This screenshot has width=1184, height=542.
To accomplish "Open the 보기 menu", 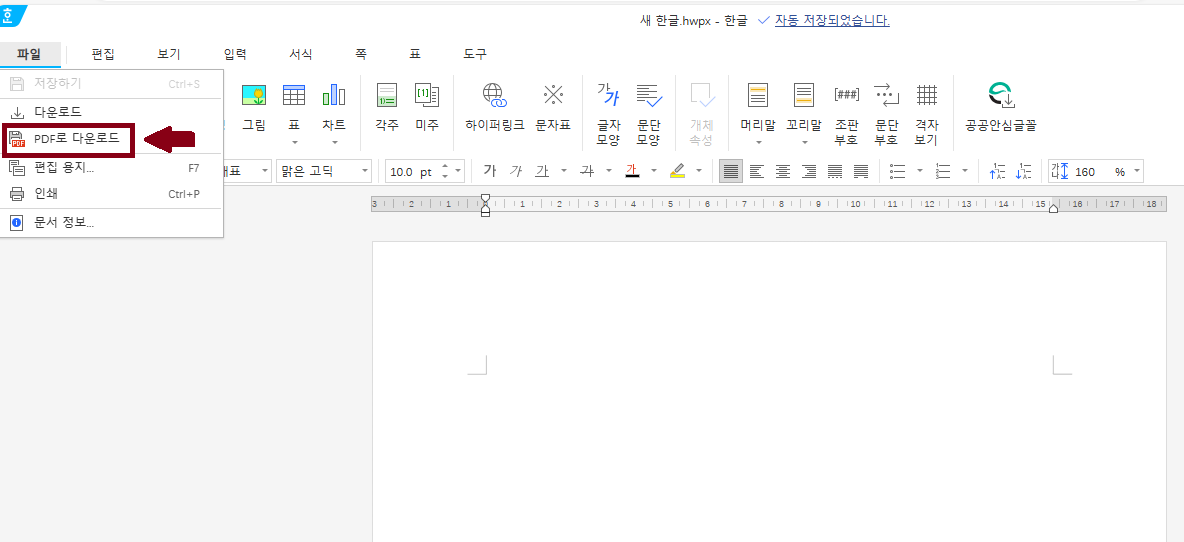I will click(168, 54).
